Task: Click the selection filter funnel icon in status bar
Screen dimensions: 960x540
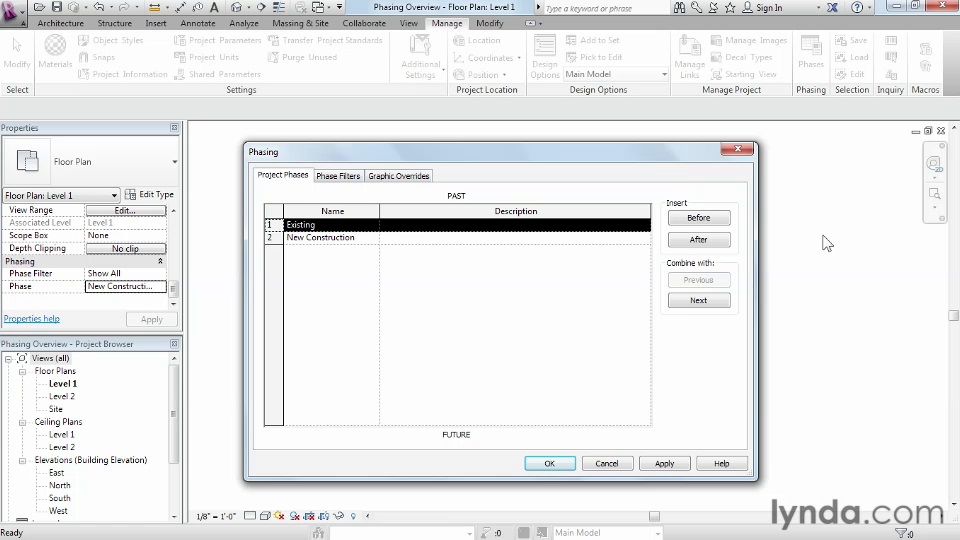Action: (x=901, y=533)
